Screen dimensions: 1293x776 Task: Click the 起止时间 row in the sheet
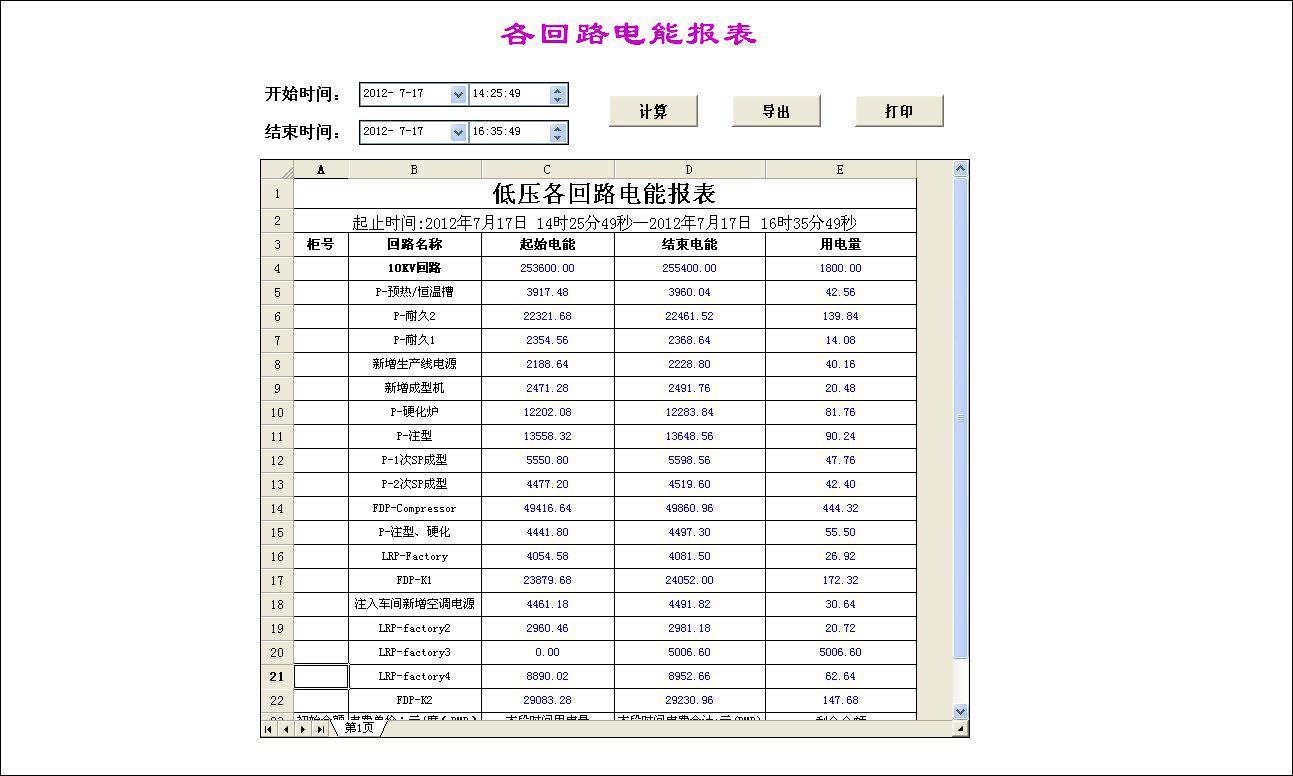point(605,222)
